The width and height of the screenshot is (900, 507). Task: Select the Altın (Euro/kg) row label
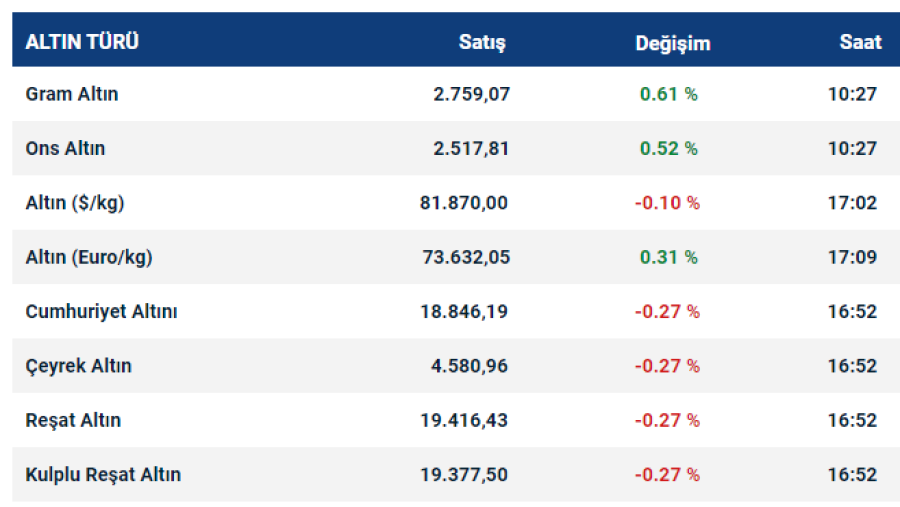(x=89, y=257)
